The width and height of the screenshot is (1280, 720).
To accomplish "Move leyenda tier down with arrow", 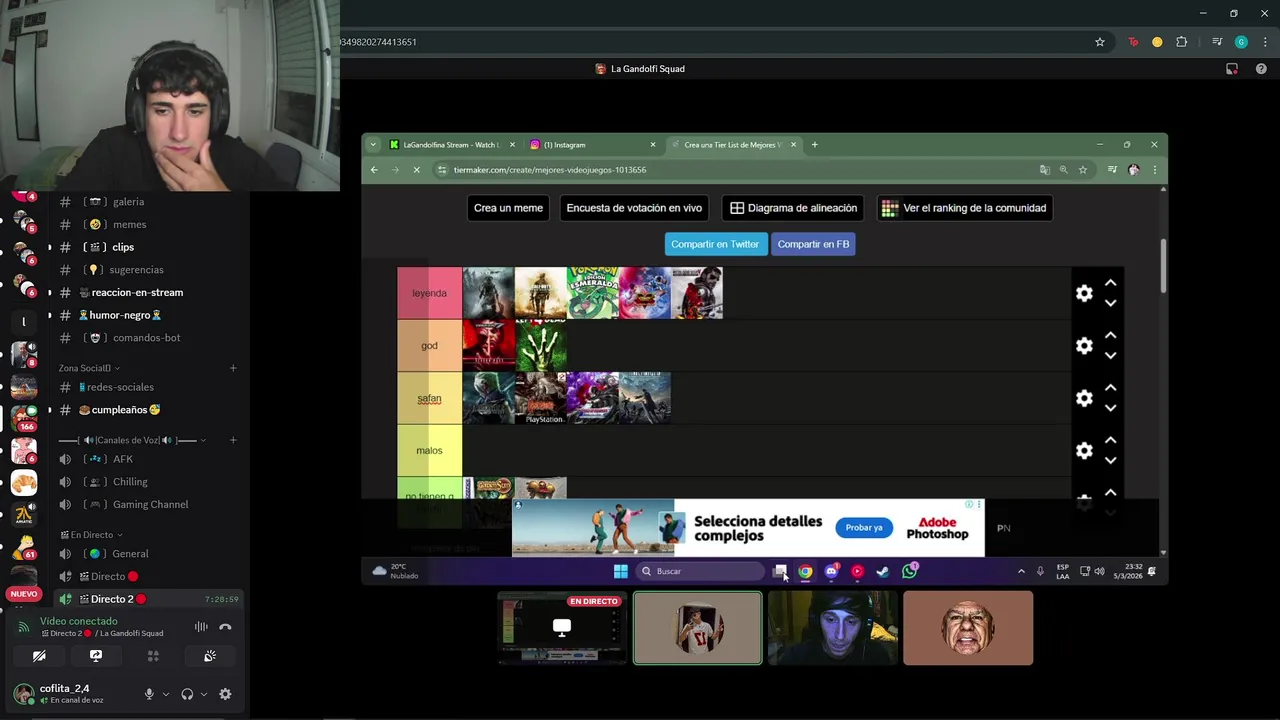I will click(1110, 303).
